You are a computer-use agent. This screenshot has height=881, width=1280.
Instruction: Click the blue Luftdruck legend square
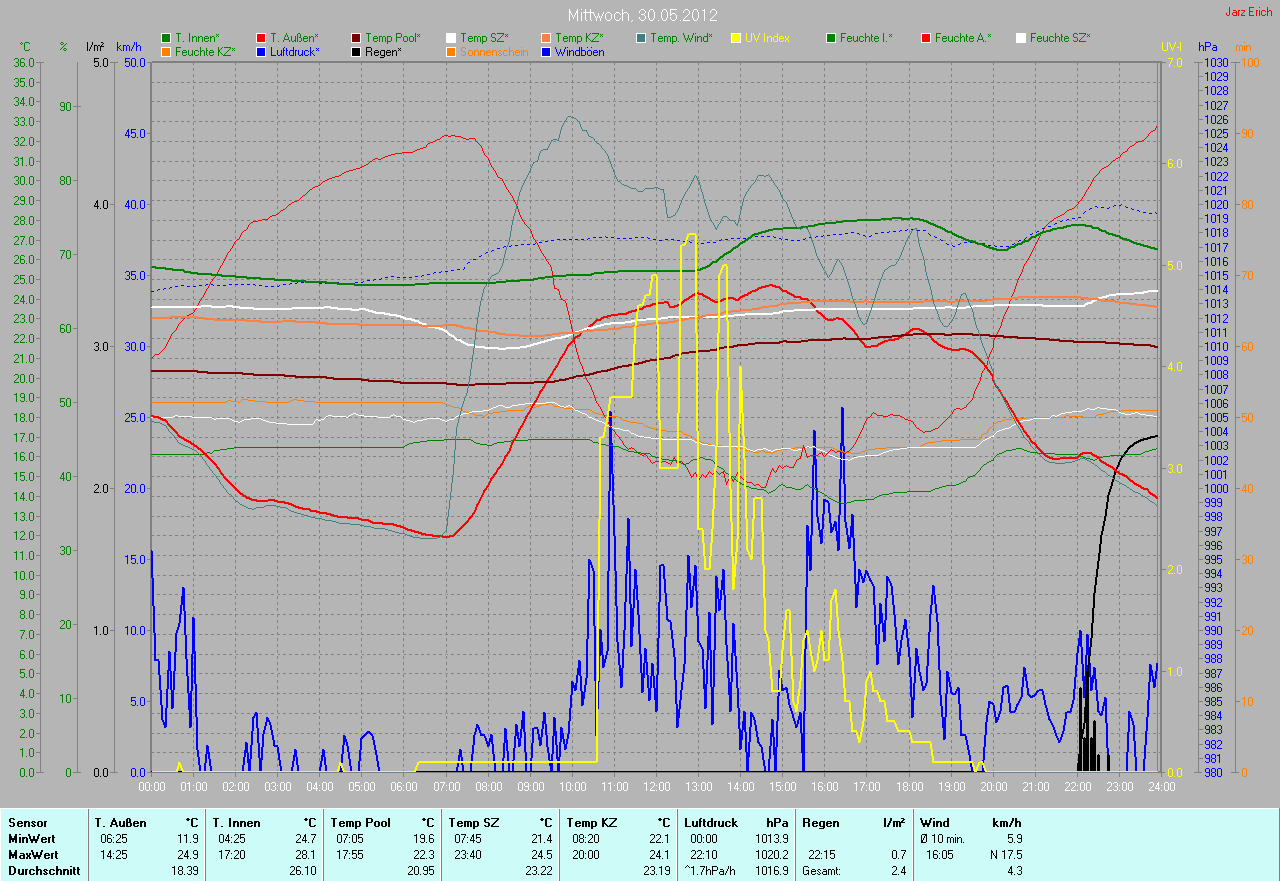261,52
